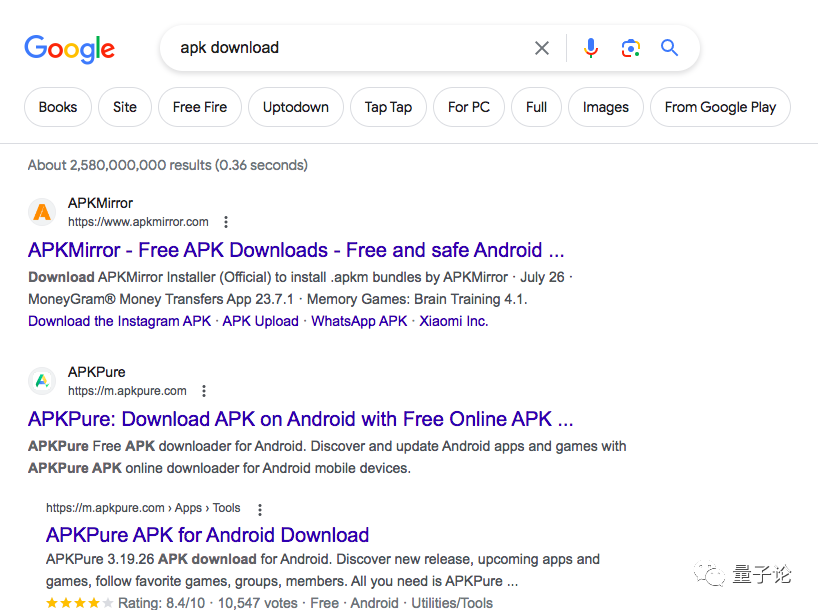Image resolution: width=818 pixels, height=610 pixels.
Task: Click the blue magnifier search icon
Action: click(x=669, y=47)
